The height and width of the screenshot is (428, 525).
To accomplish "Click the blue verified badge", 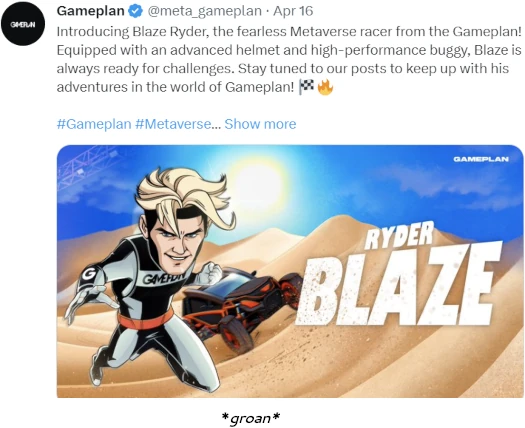I will pos(136,11).
